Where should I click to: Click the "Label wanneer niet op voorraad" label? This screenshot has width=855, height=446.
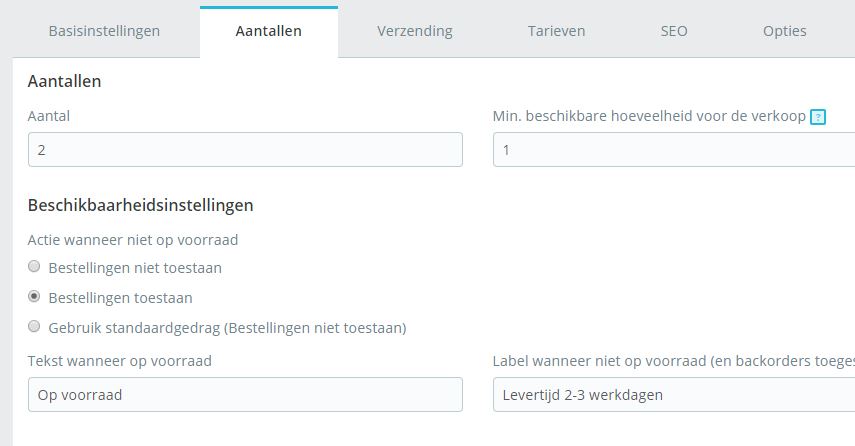click(673, 360)
